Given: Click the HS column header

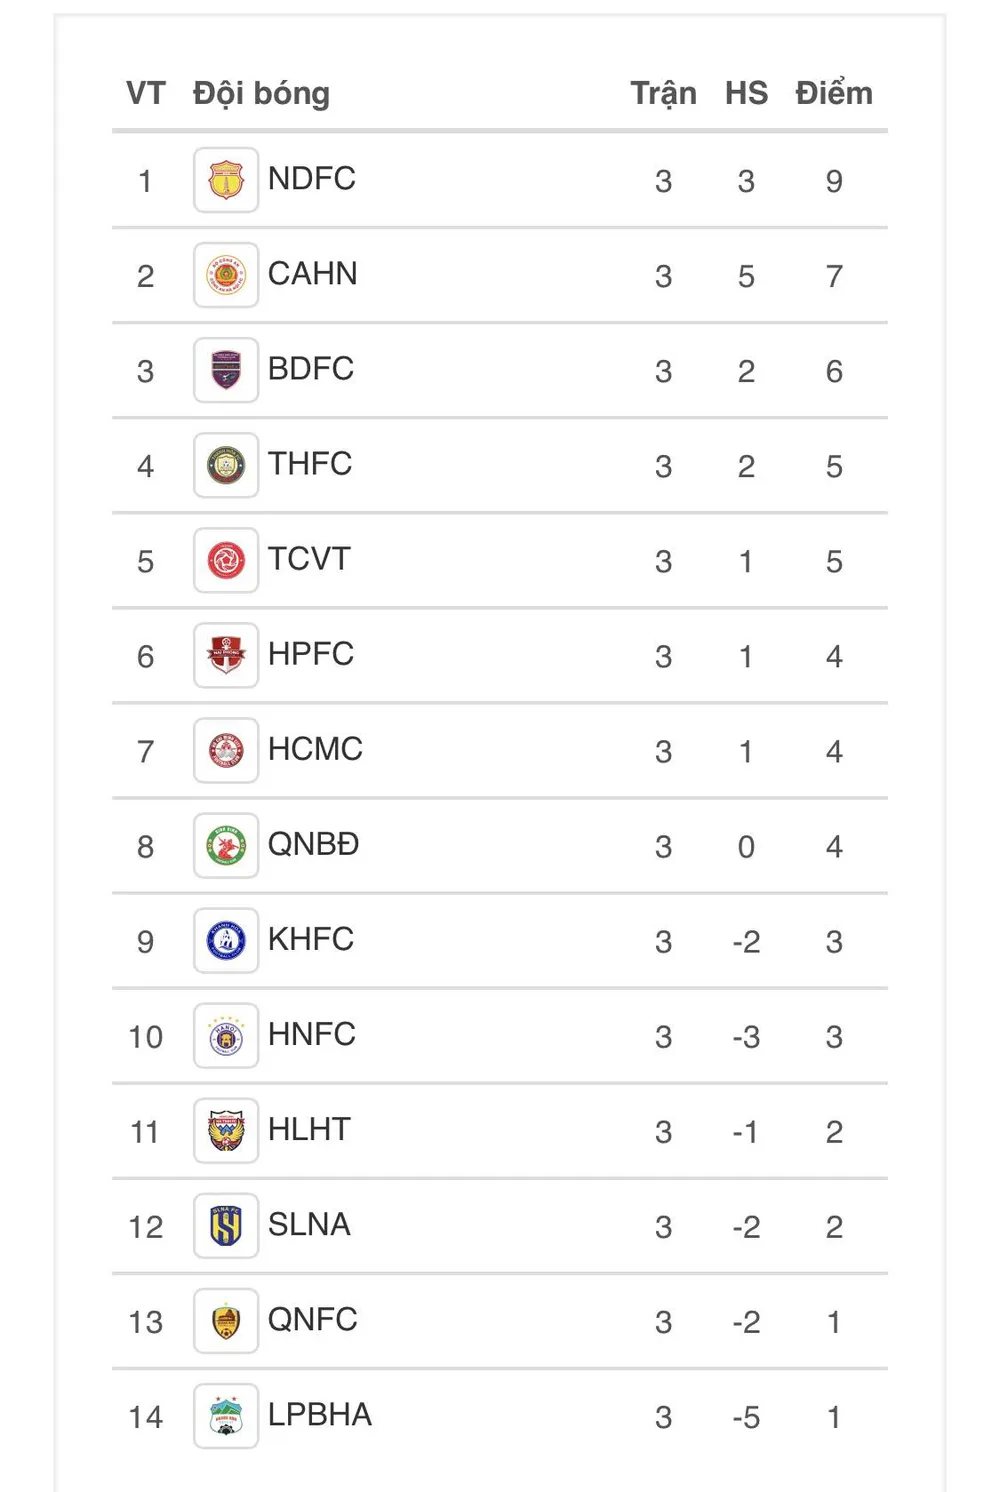Looking at the screenshot, I should (x=746, y=93).
